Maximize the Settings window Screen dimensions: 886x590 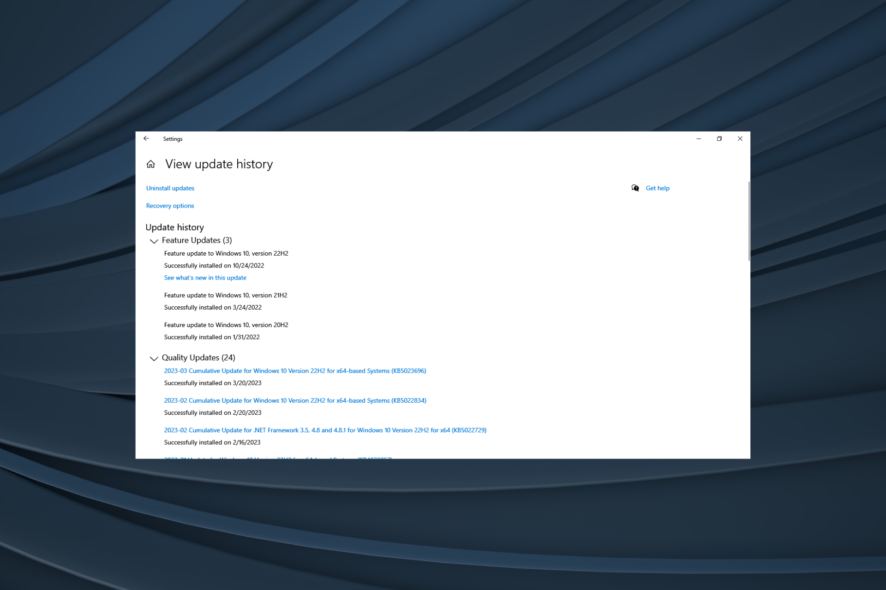tap(719, 138)
